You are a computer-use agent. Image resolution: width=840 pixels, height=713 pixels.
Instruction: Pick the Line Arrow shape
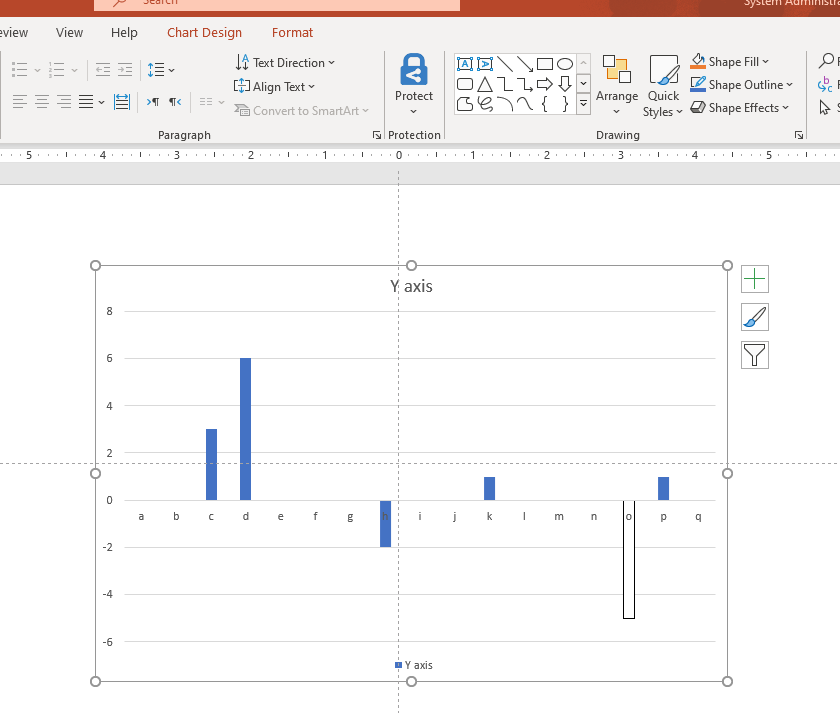click(x=524, y=64)
